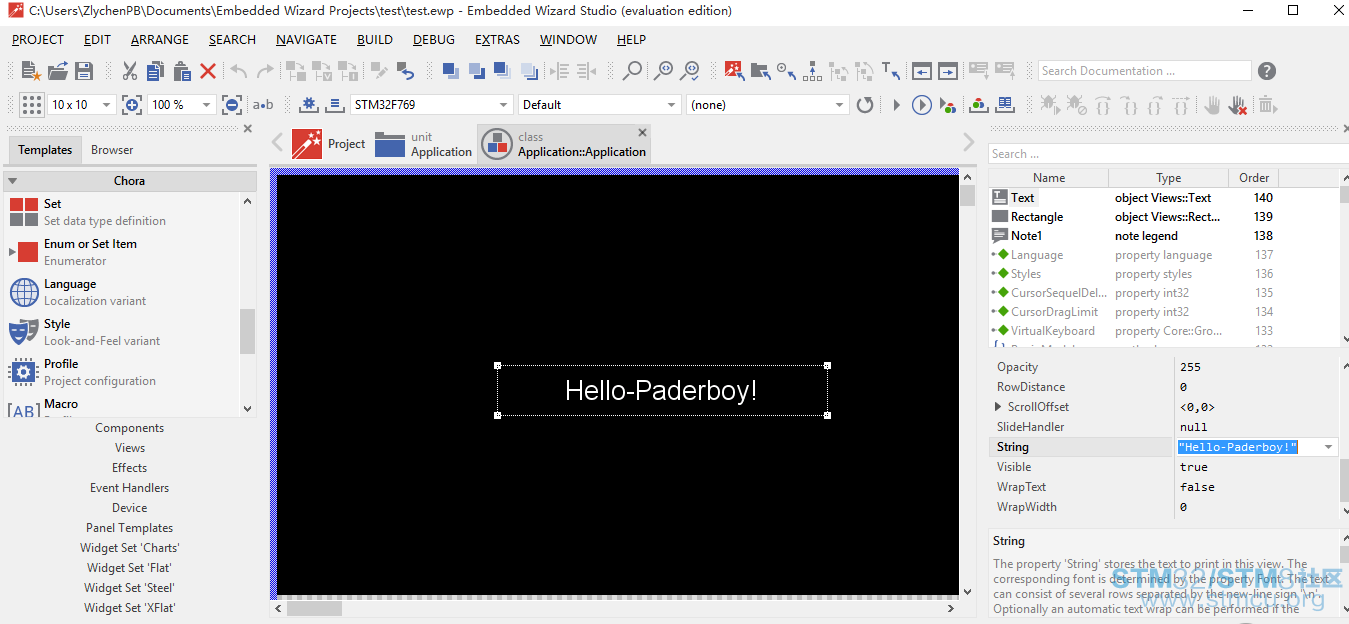Screen dimensions: 1349x624
Task: Open the EXTRAS menu
Action: (x=497, y=40)
